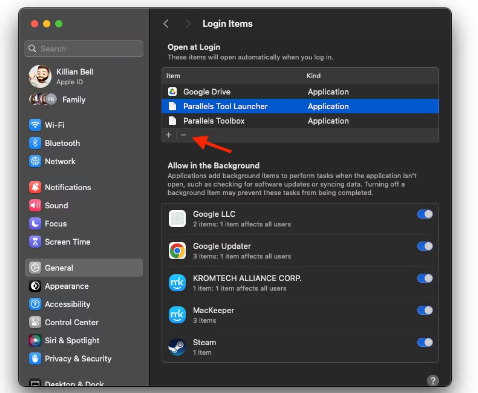Open the Network globe icon
This screenshot has height=393, width=478.
point(35,161)
